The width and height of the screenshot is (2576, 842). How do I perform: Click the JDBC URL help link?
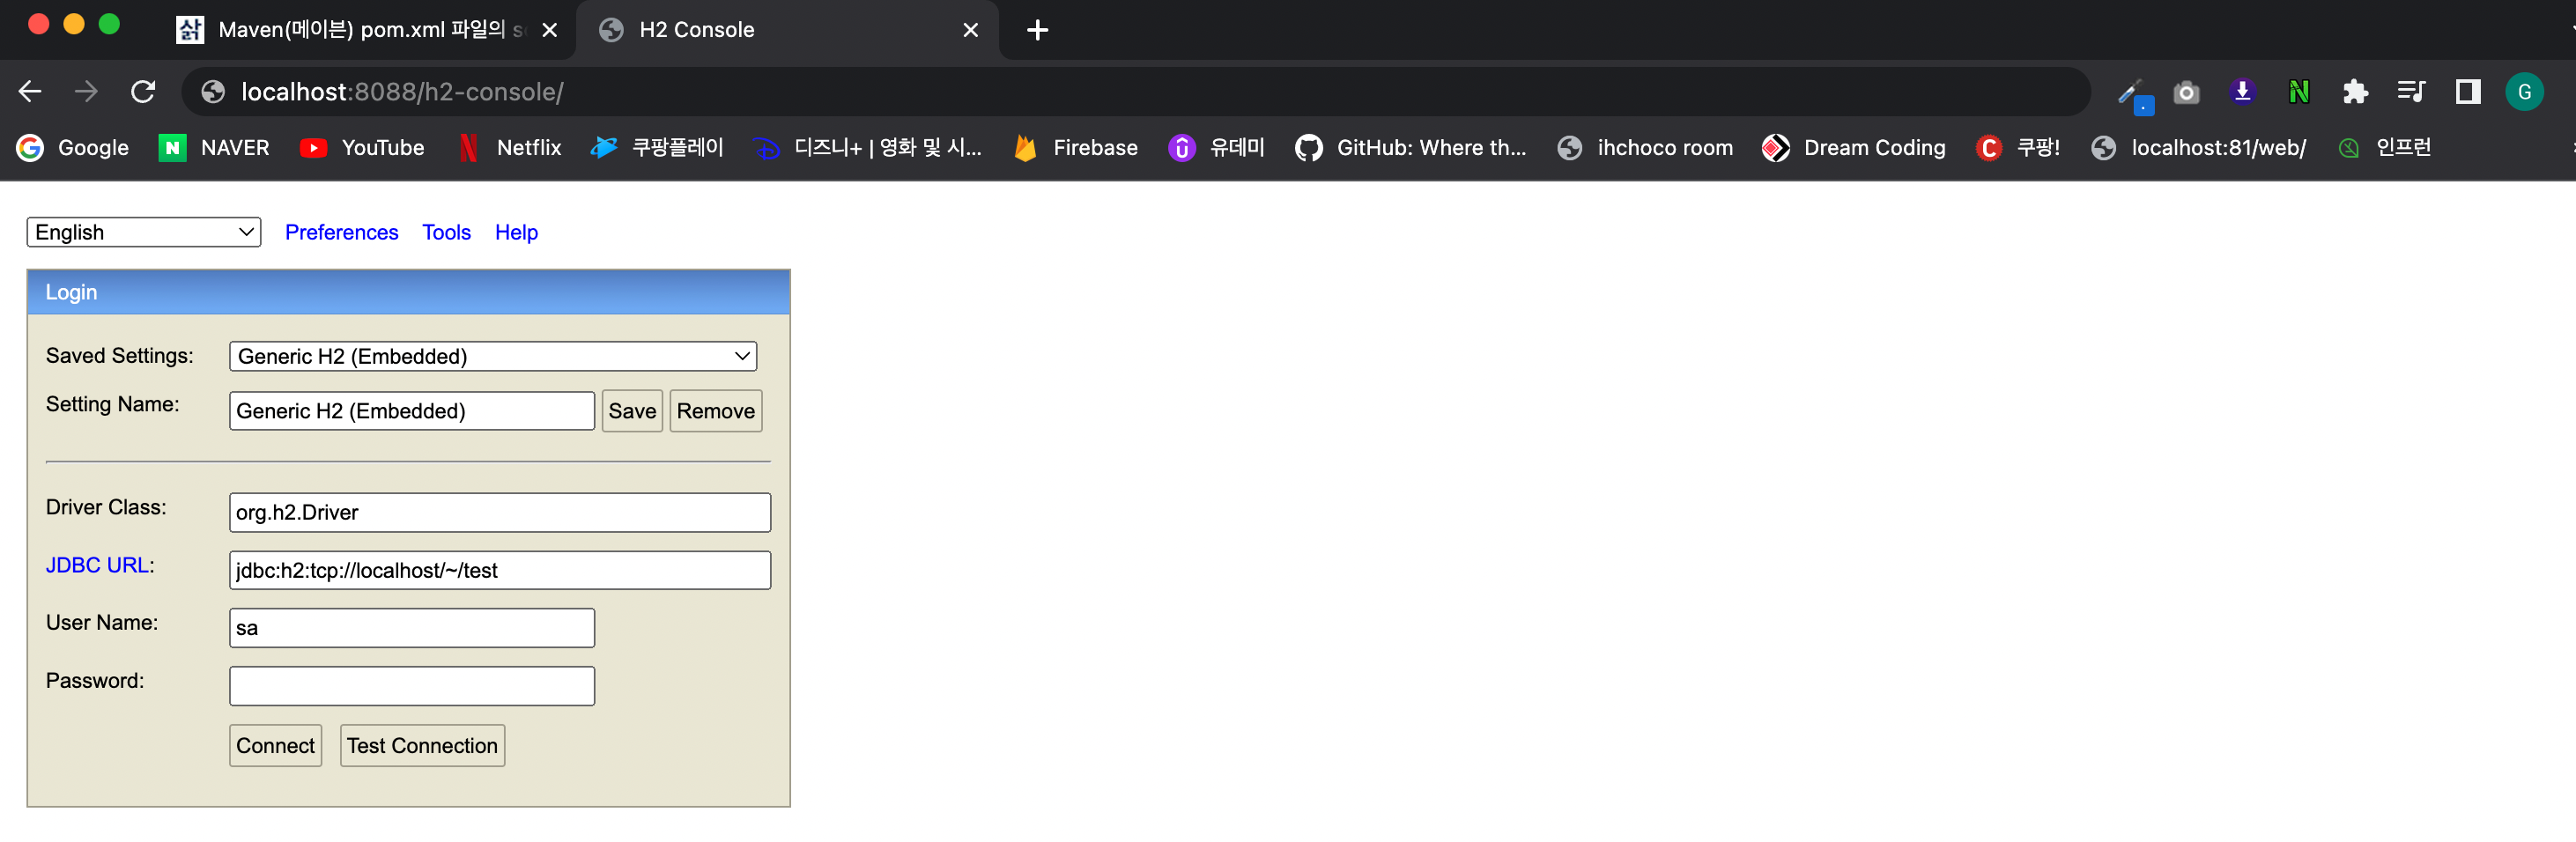point(98,565)
